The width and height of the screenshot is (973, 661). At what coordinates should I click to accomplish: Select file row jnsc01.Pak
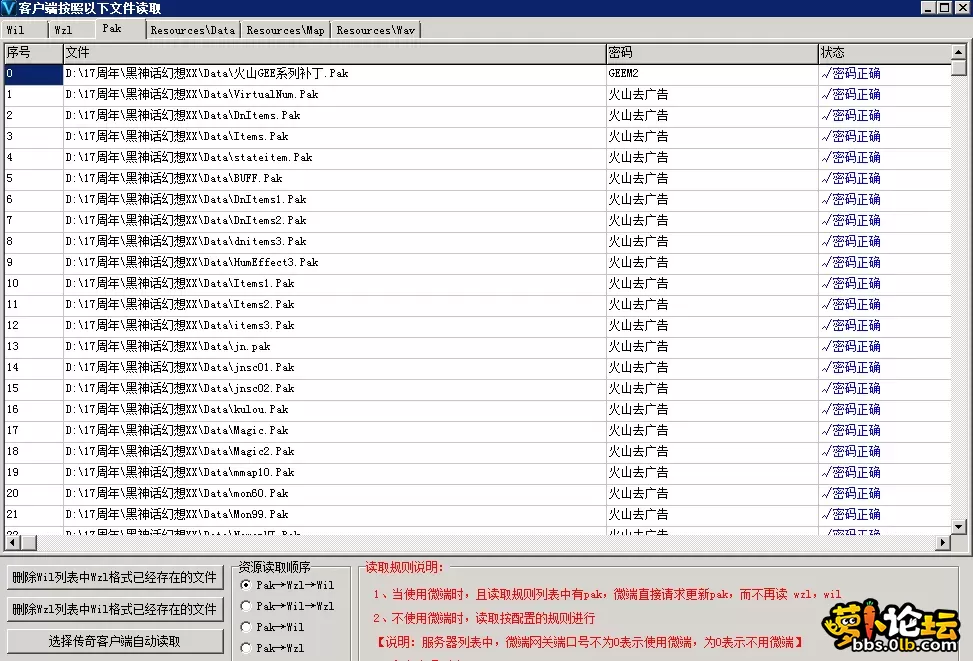pos(477,367)
